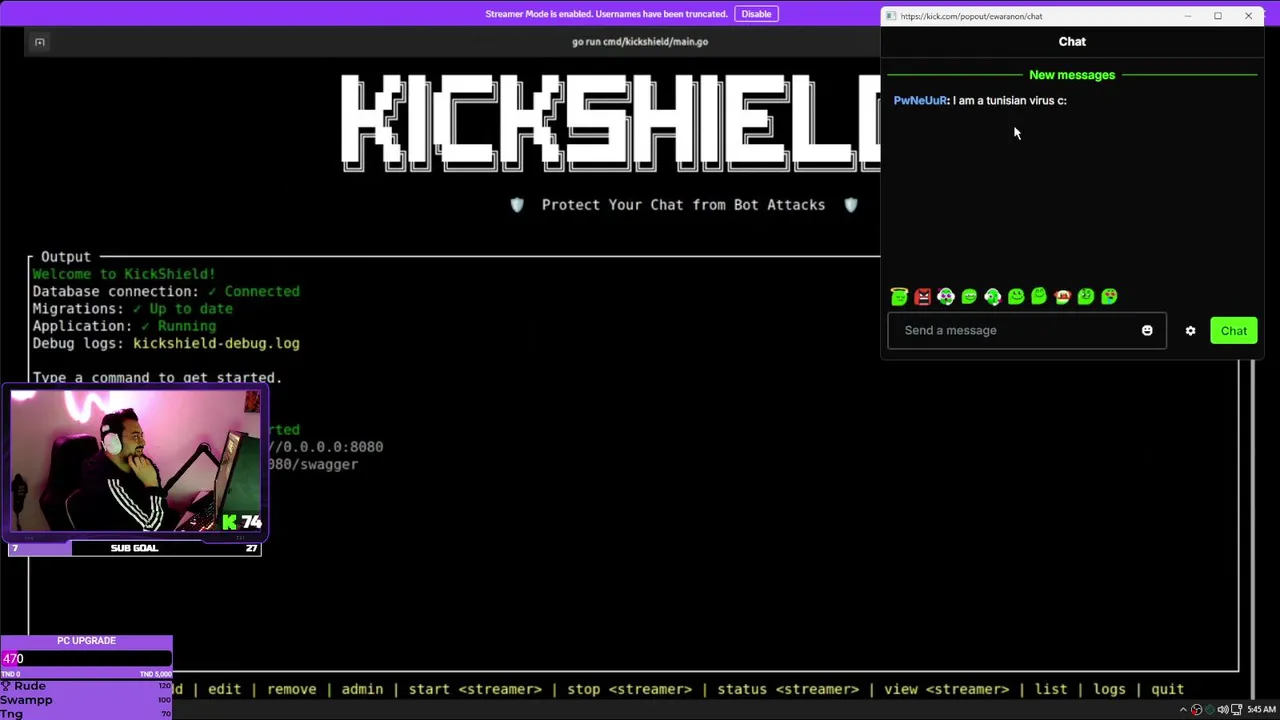Viewport: 1280px width, 720px height.
Task: Insert the seventh tall green blob emote
Action: pos(1039,296)
